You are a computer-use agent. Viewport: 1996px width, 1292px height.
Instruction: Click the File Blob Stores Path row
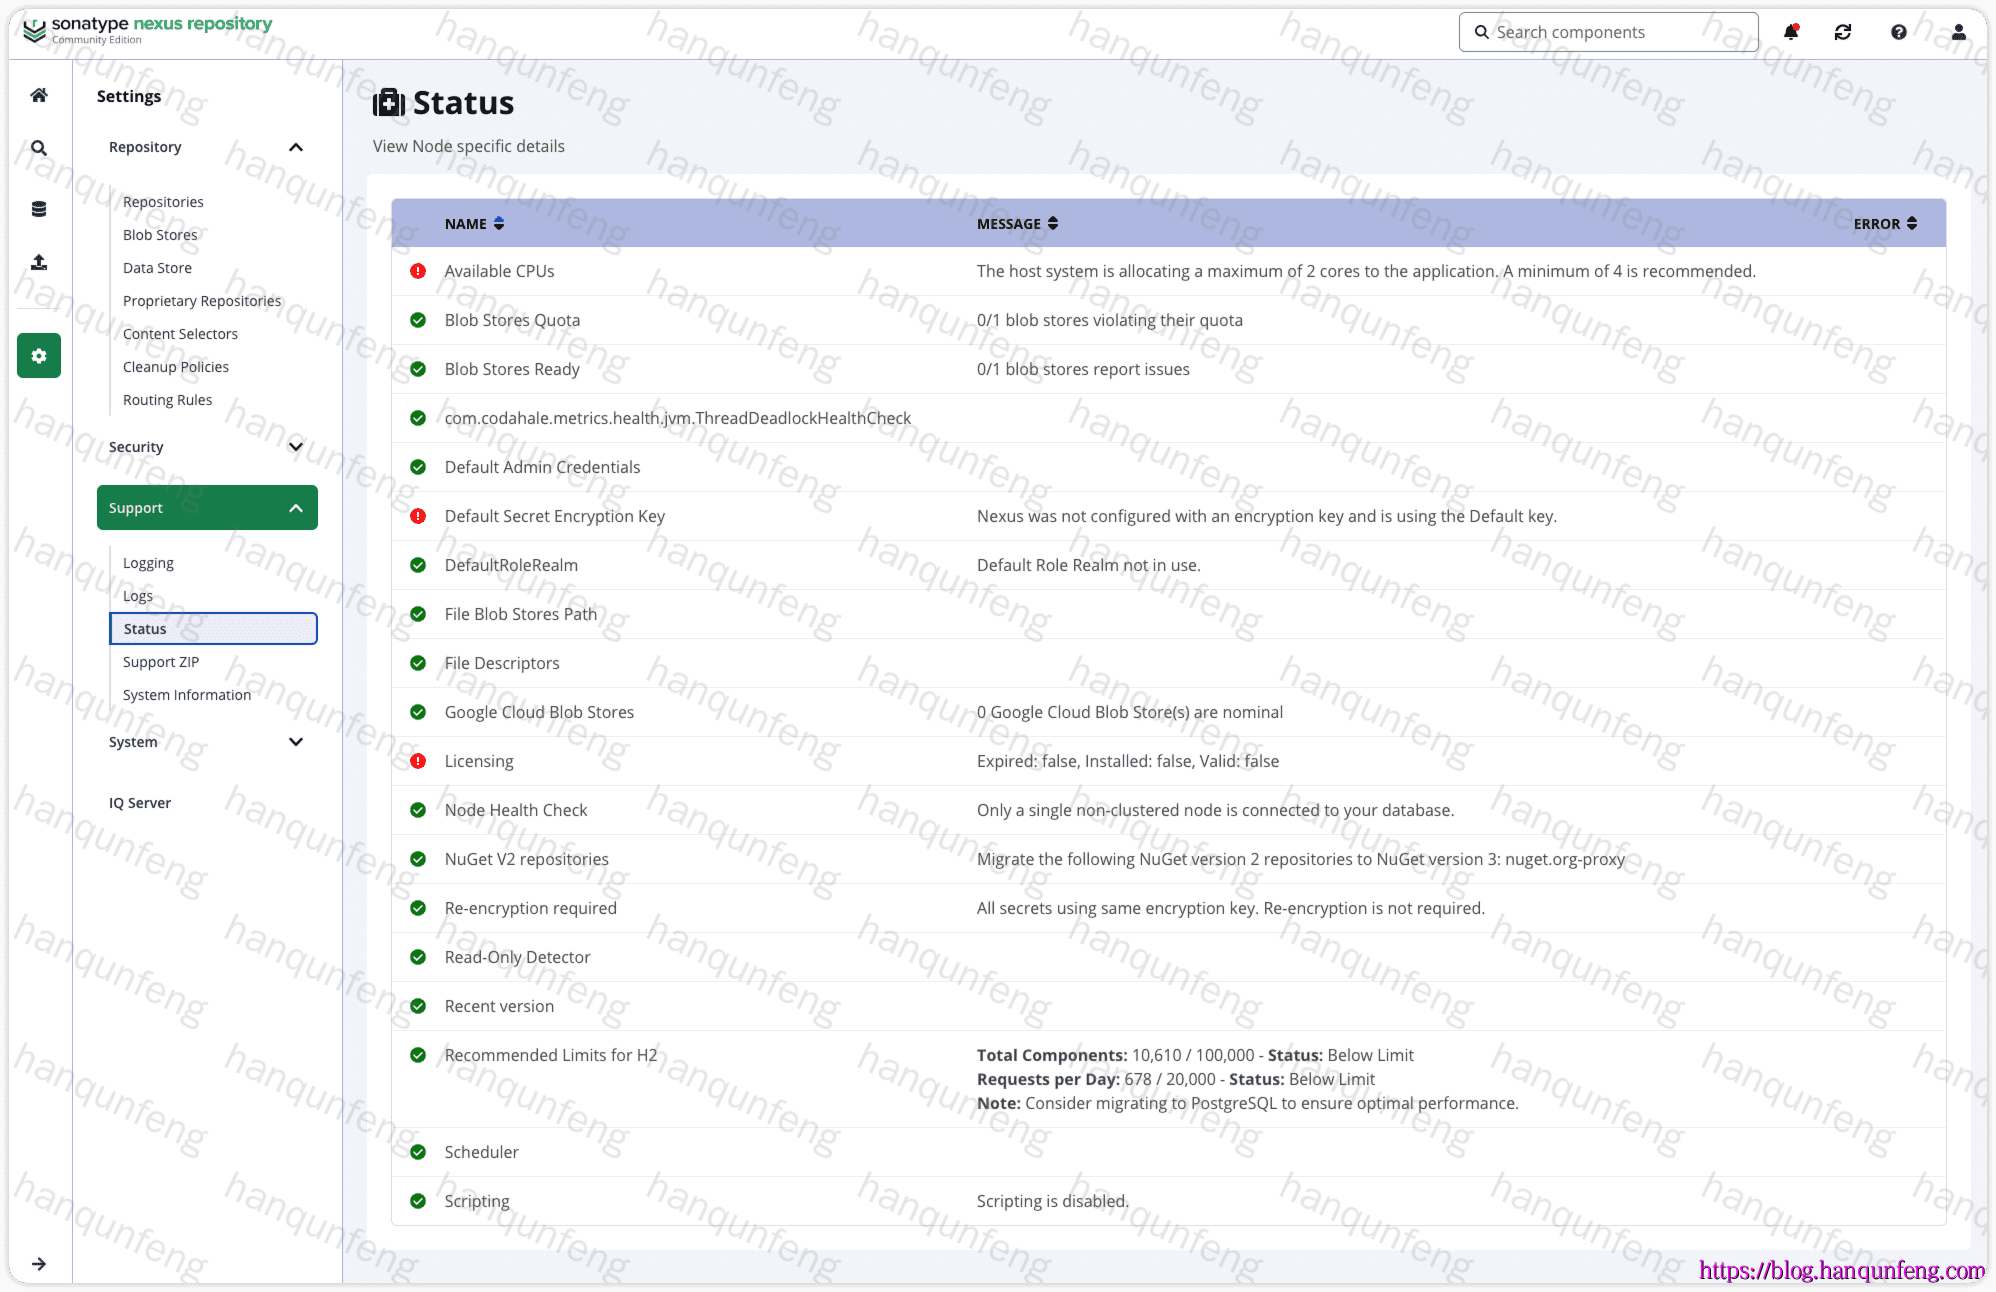1168,614
